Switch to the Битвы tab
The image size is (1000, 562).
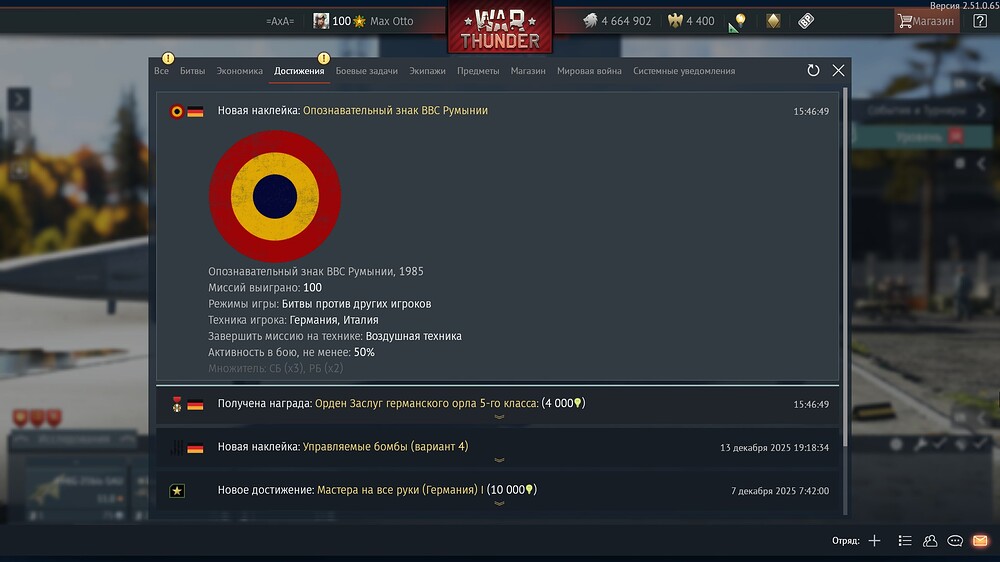[x=192, y=71]
